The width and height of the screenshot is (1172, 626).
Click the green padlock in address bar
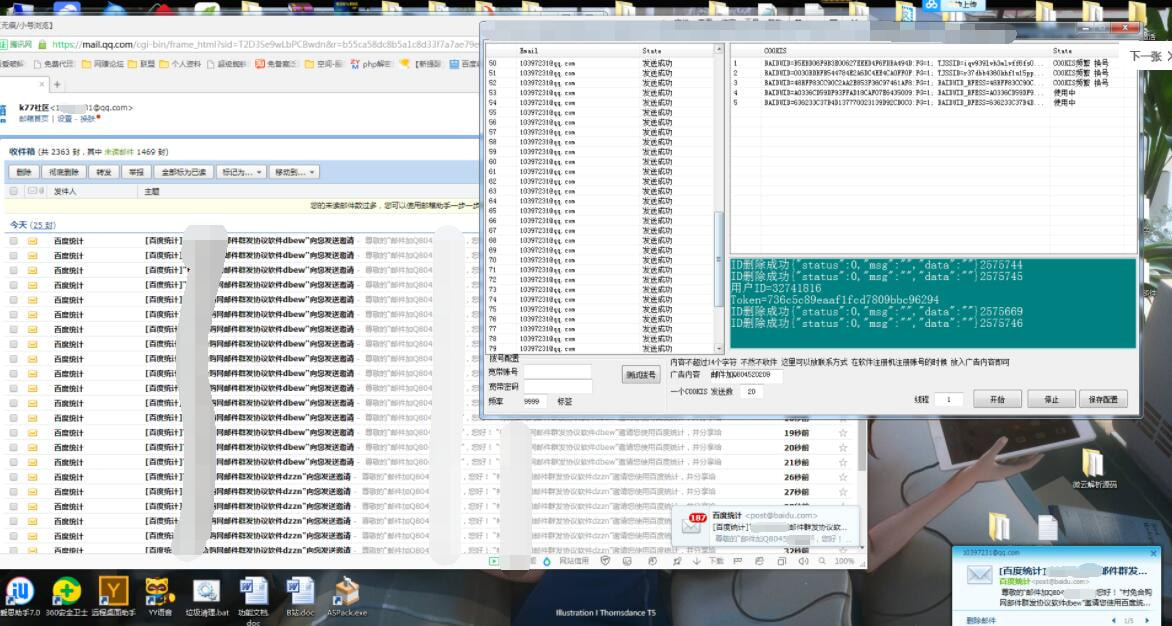coord(43,44)
